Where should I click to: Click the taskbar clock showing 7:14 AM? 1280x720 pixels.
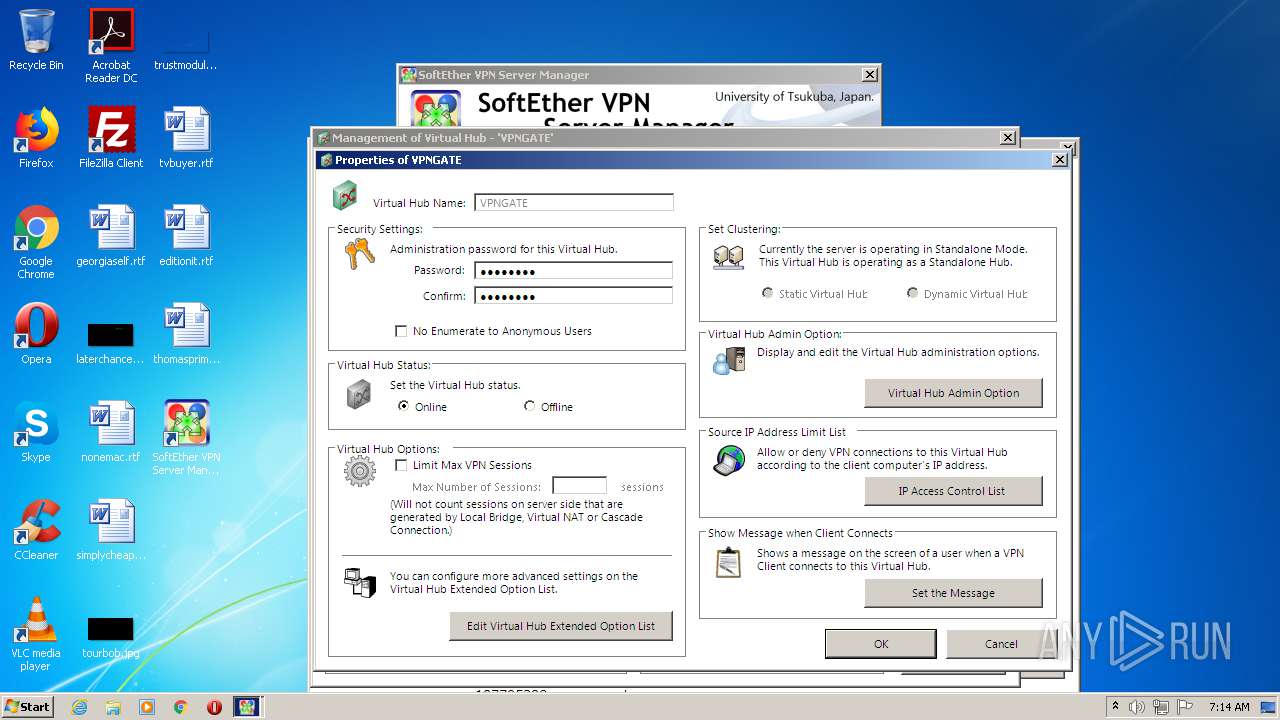1229,707
